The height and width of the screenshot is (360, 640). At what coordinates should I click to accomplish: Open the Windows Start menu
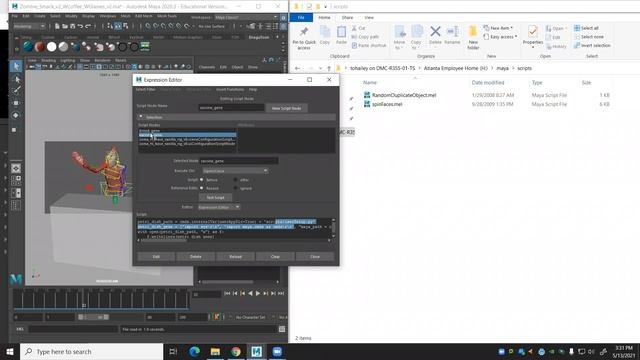[10, 351]
